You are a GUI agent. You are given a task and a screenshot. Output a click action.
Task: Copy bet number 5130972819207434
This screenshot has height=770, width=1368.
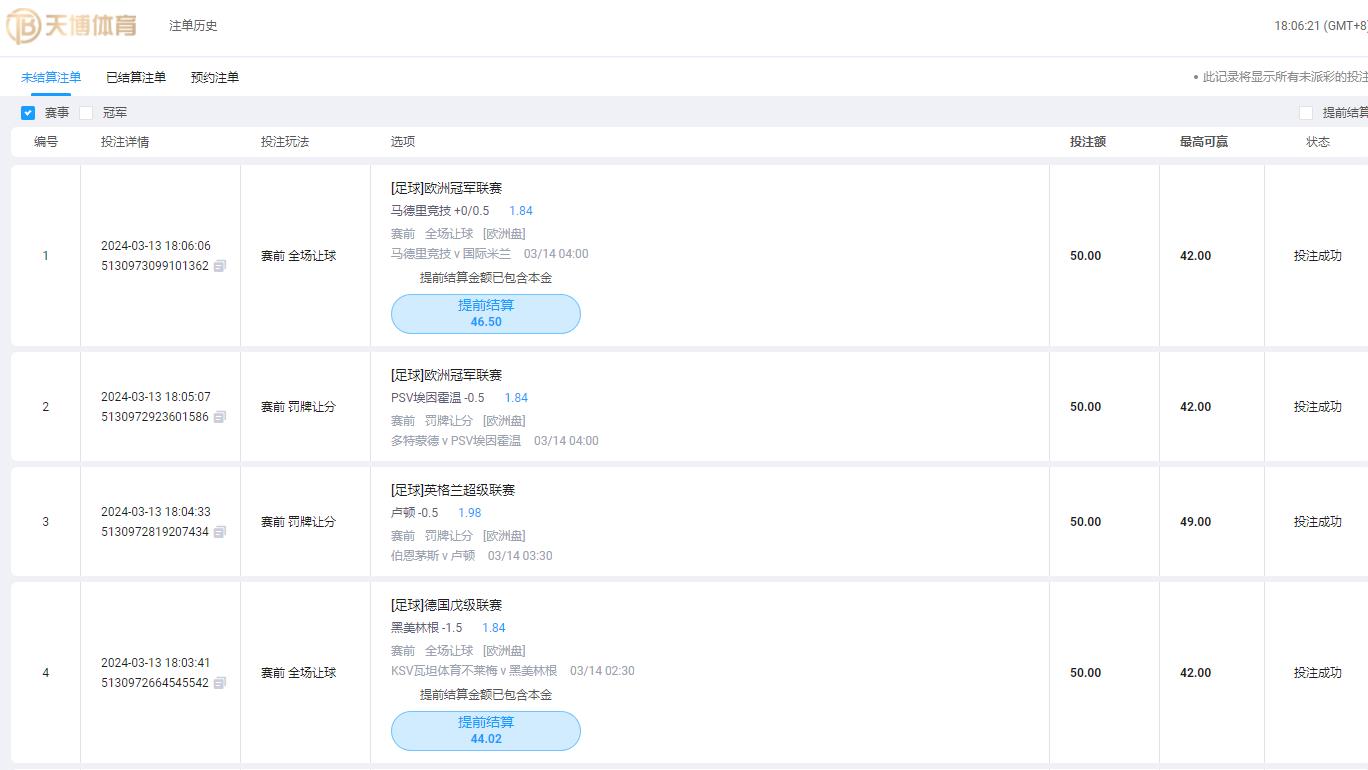click(x=220, y=532)
